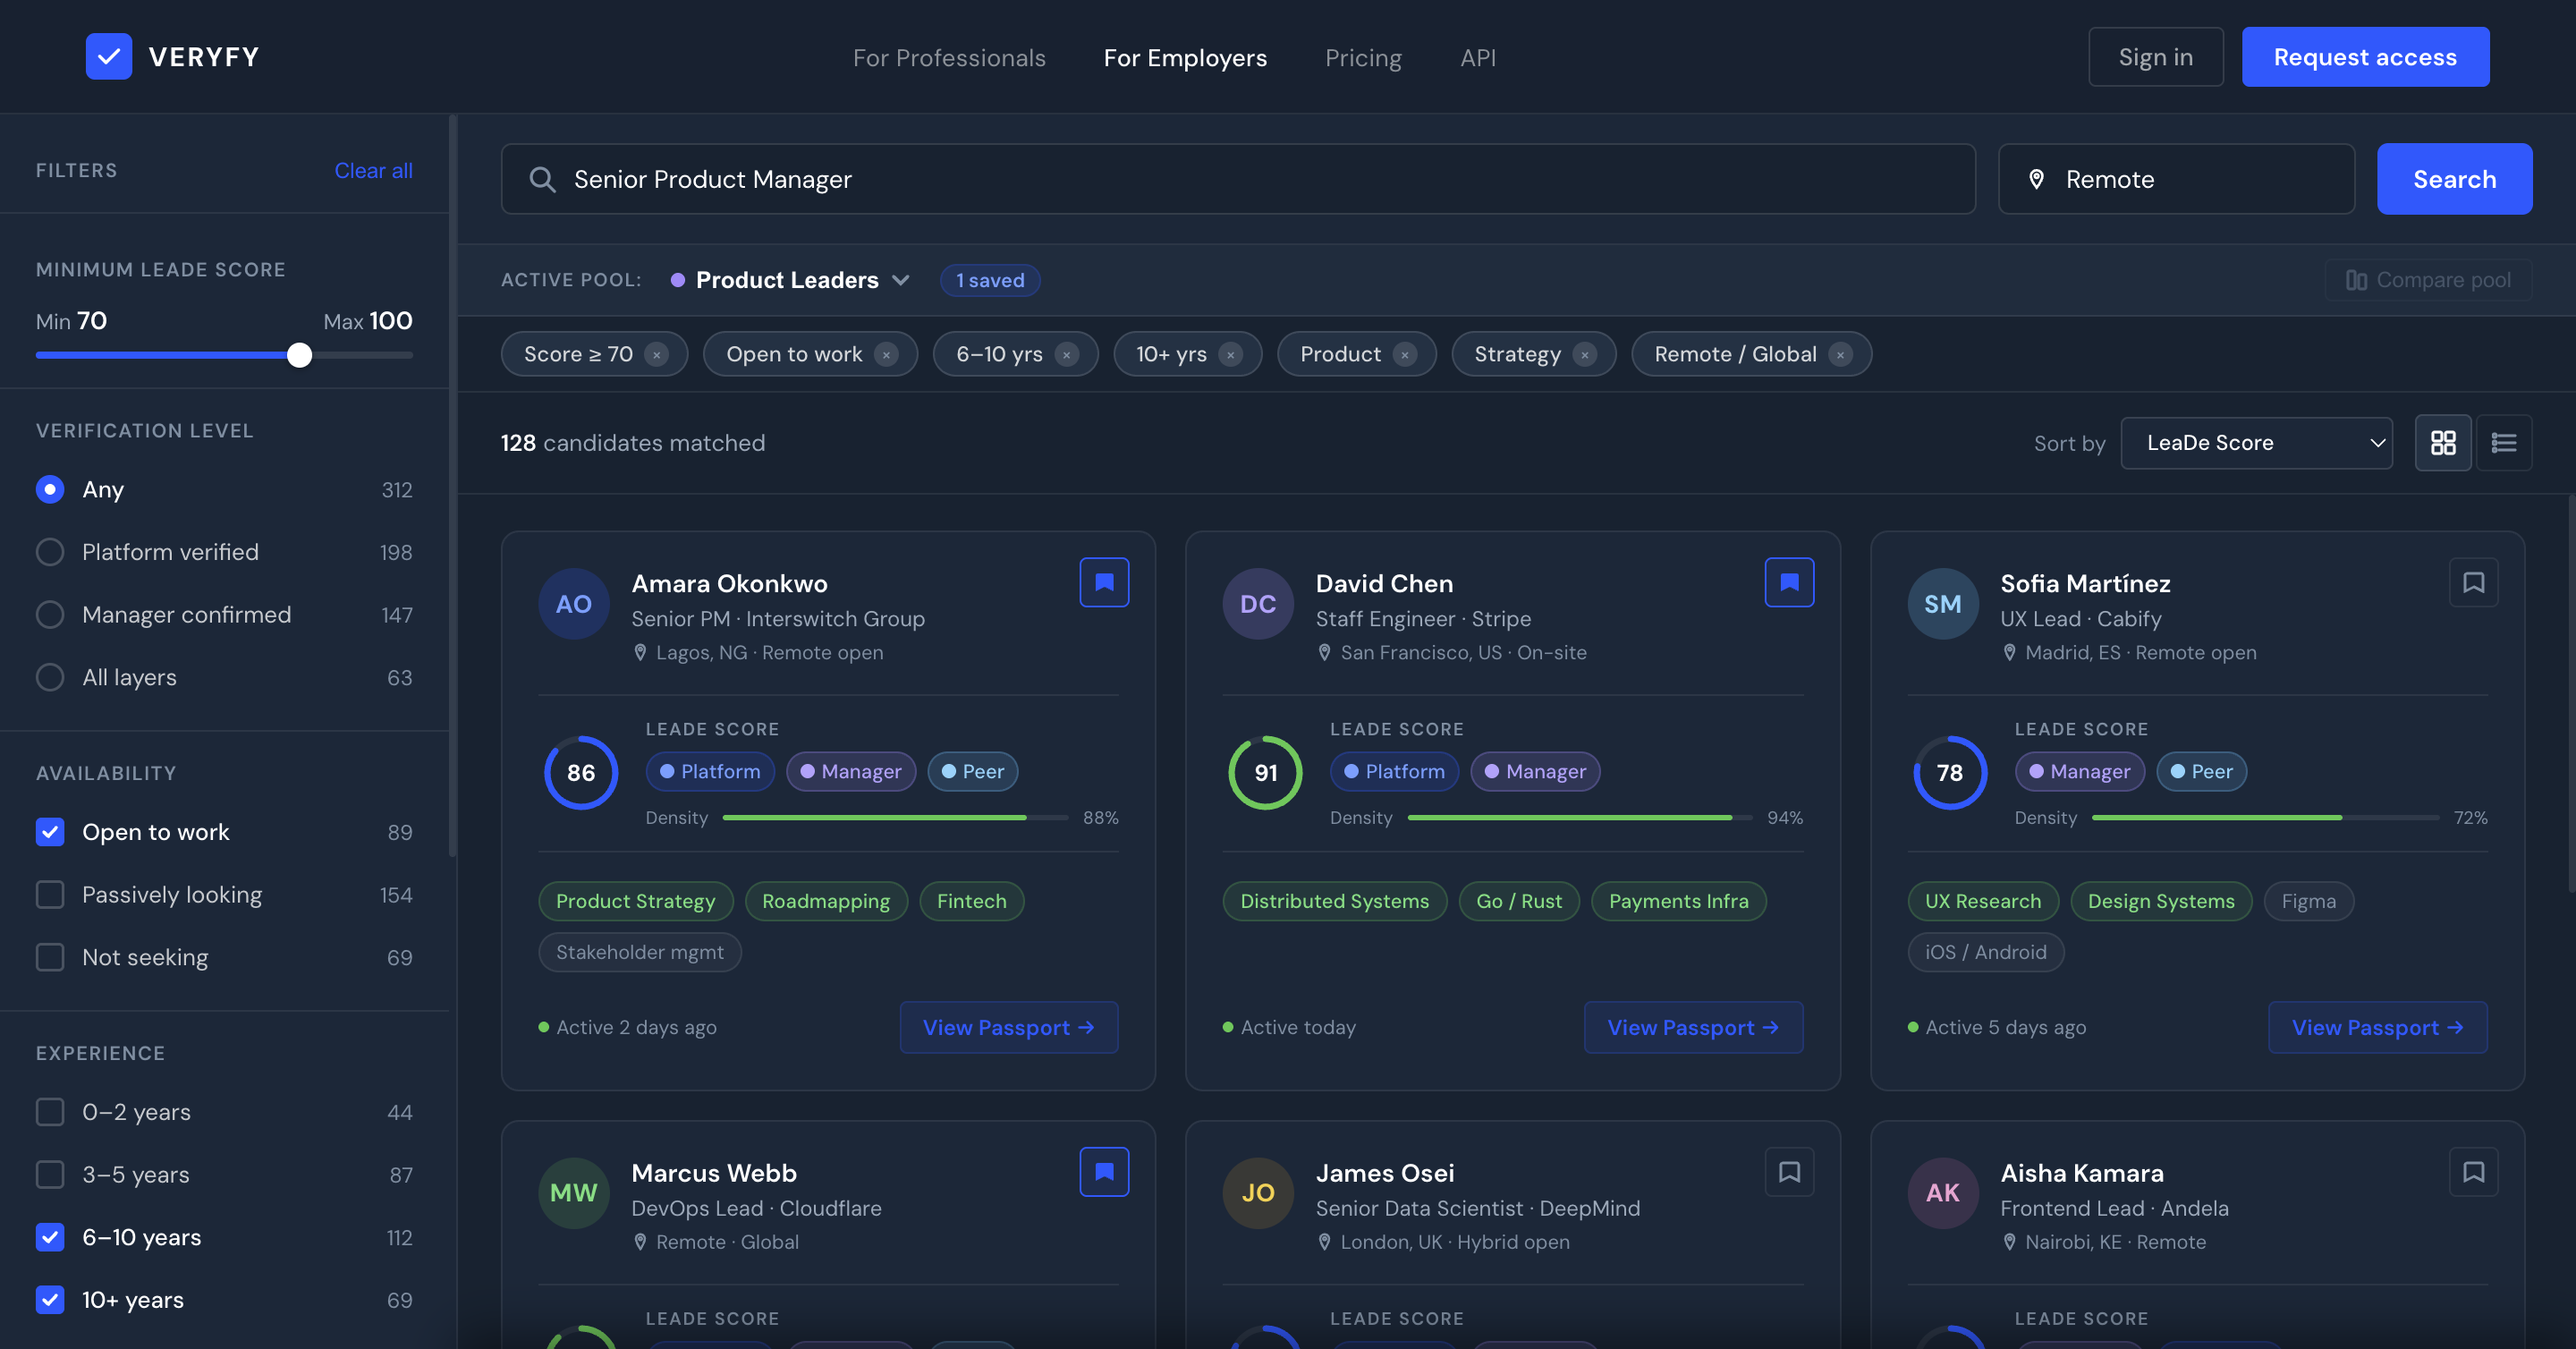Unsave Marcus Webb's bookmark
2576x1349 pixels.
pos(1104,1171)
